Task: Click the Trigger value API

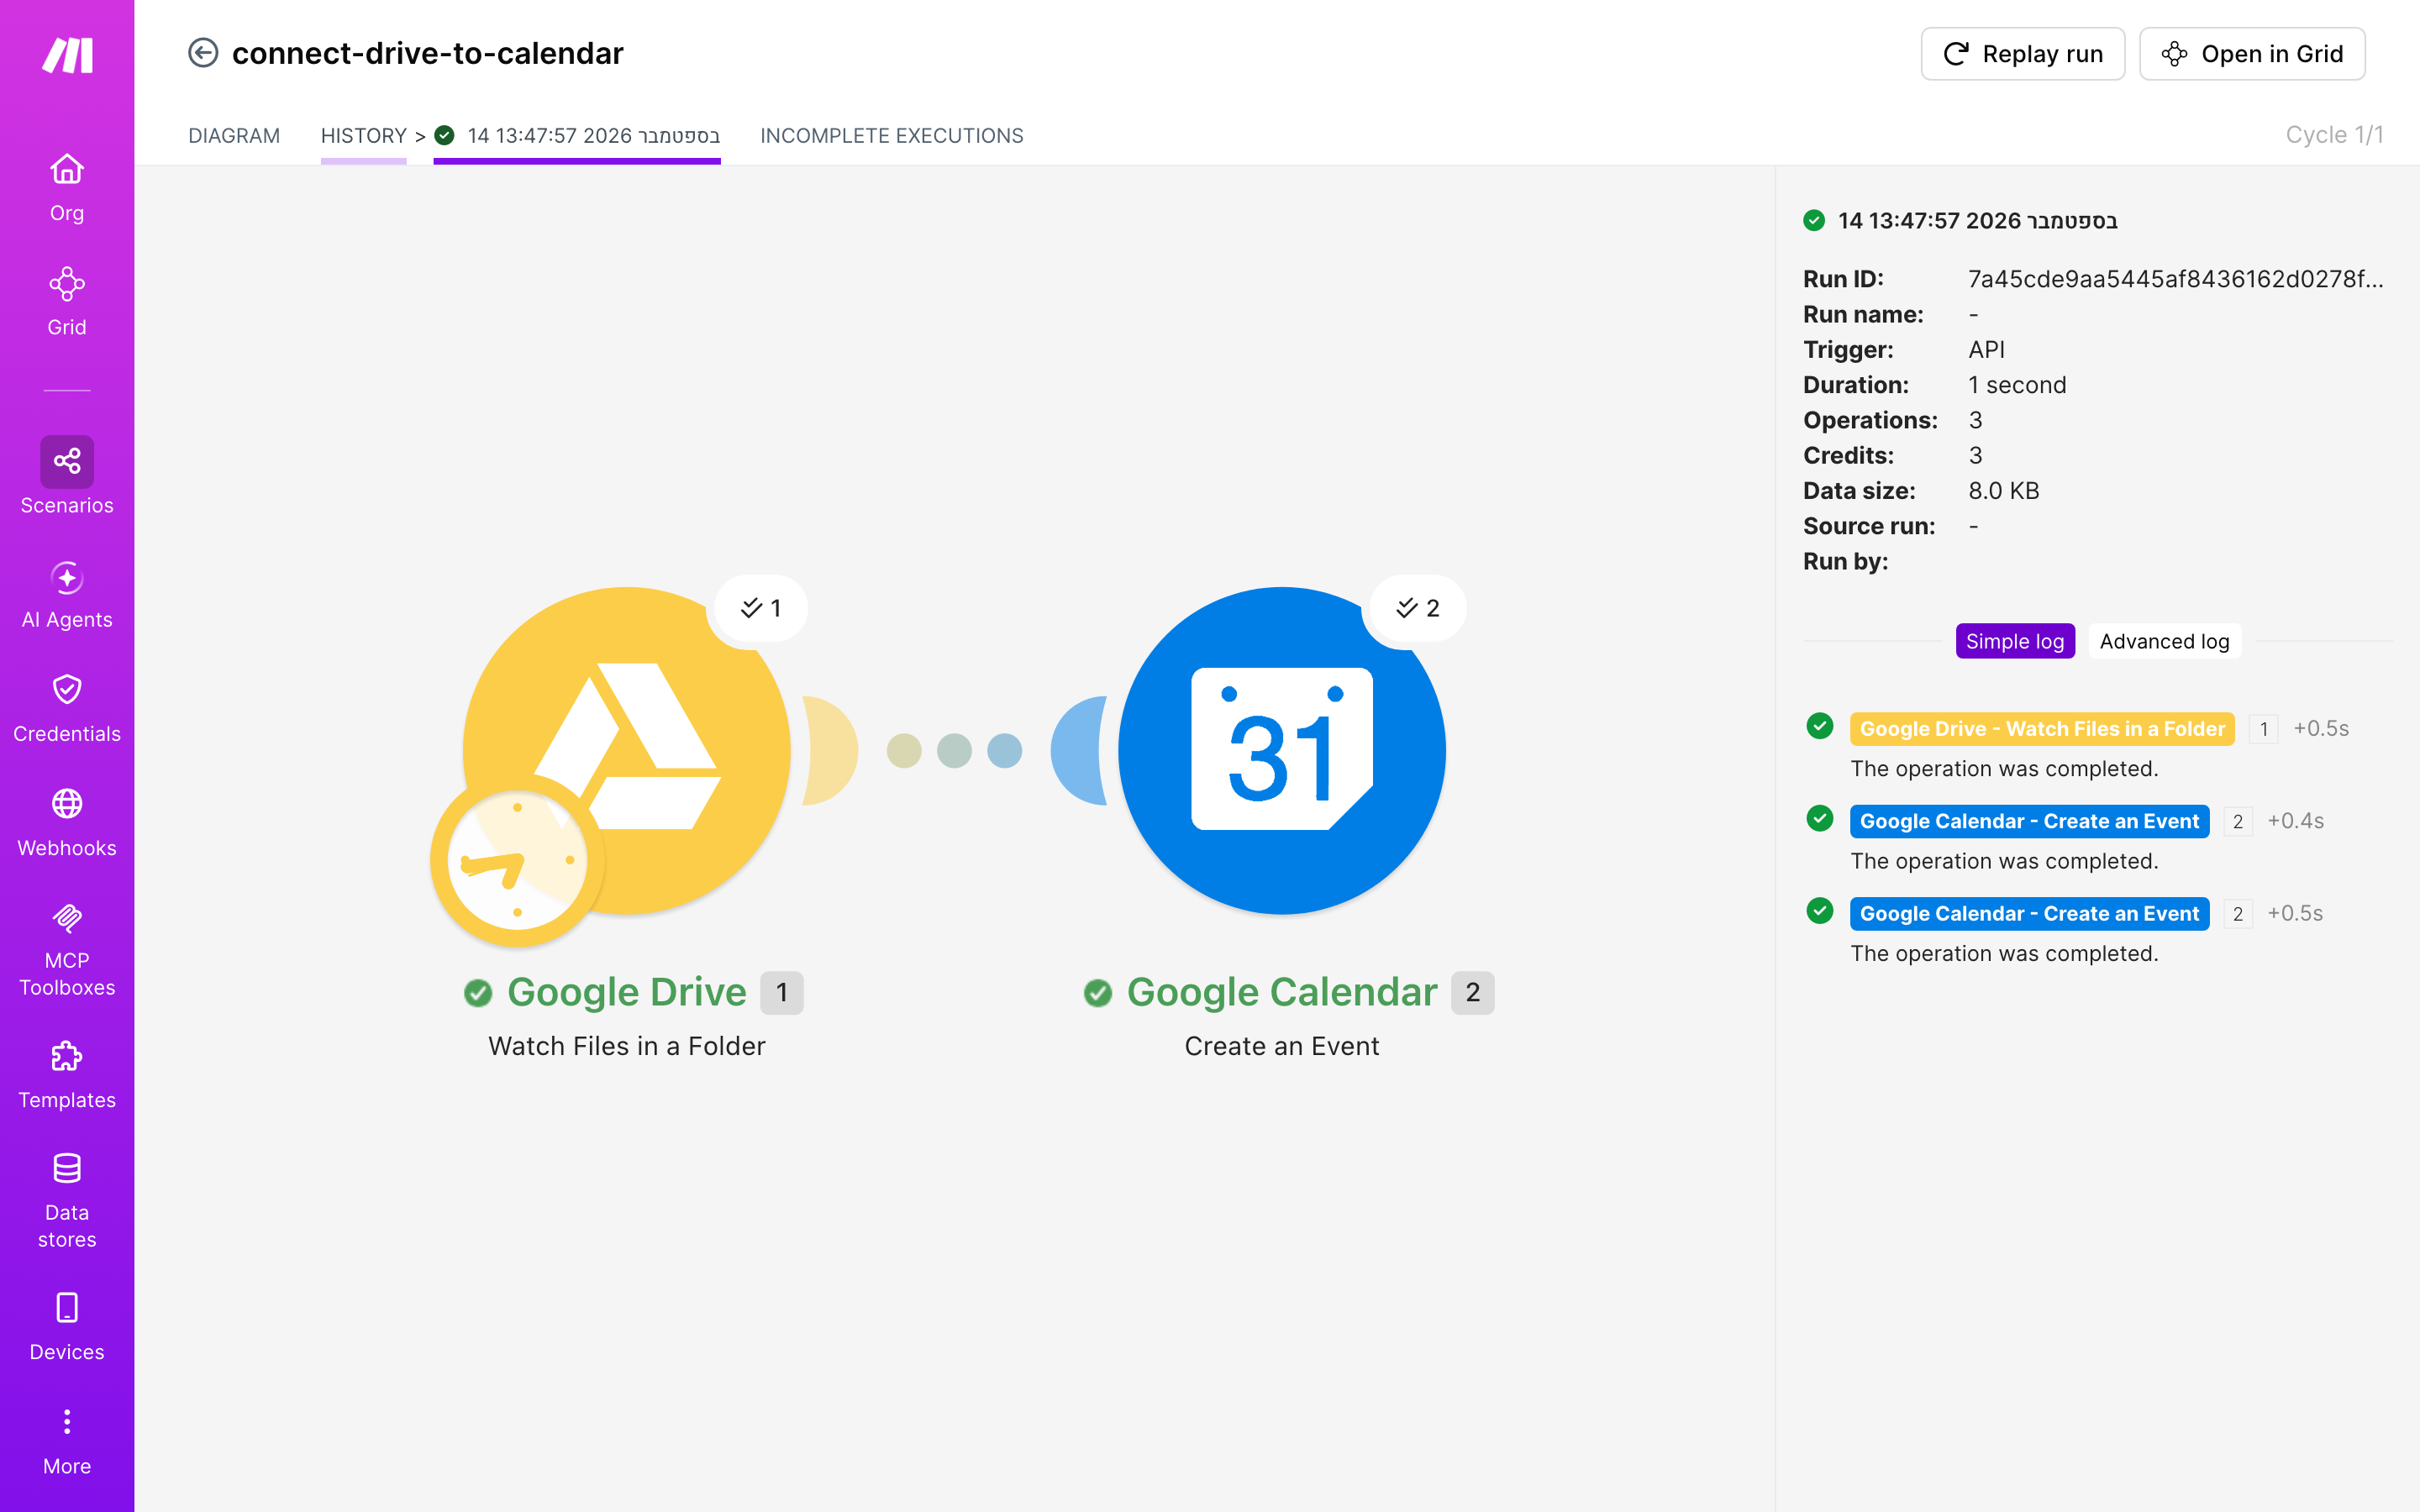Action: [x=1986, y=350]
